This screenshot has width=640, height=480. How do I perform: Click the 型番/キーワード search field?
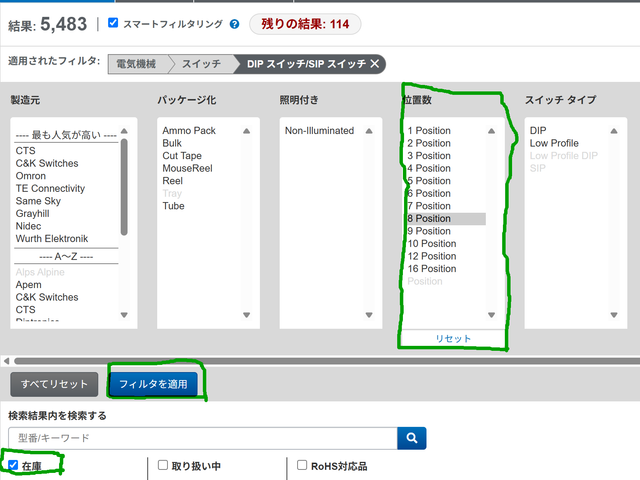tap(203, 438)
